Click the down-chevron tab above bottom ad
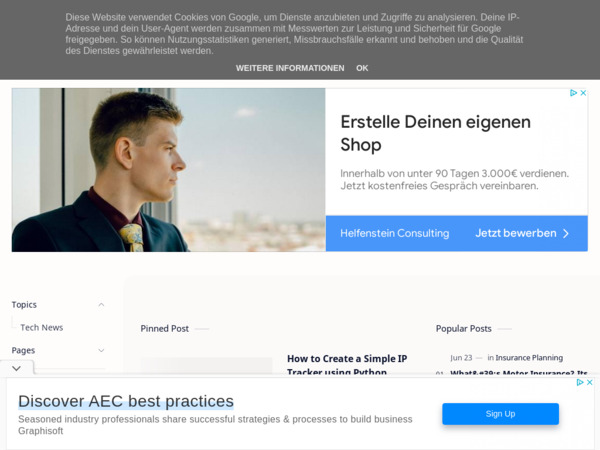 pyautogui.click(x=16, y=368)
